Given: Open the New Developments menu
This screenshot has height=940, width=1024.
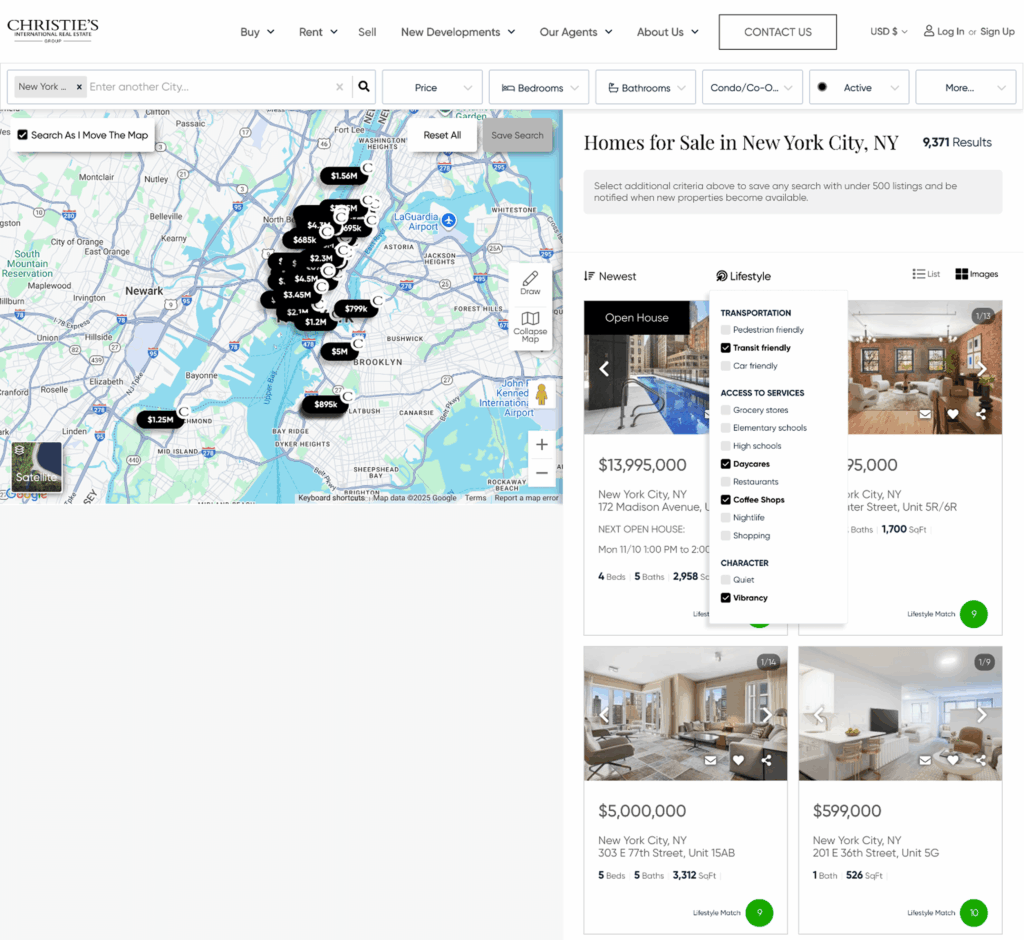Looking at the screenshot, I should coord(457,32).
